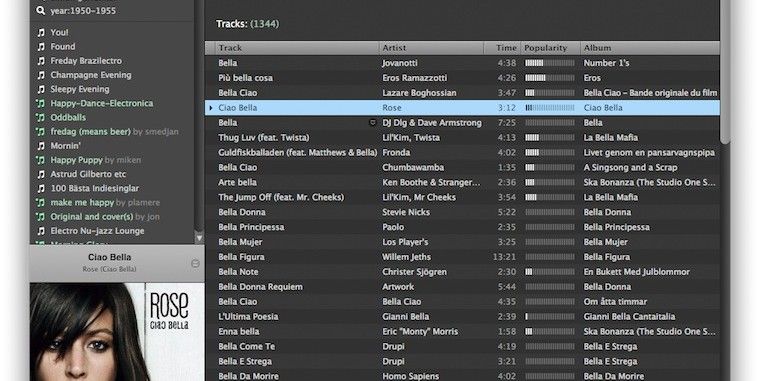
Task: Click the 100 Bästa Indiesinglar note icon
Action: tap(41, 189)
